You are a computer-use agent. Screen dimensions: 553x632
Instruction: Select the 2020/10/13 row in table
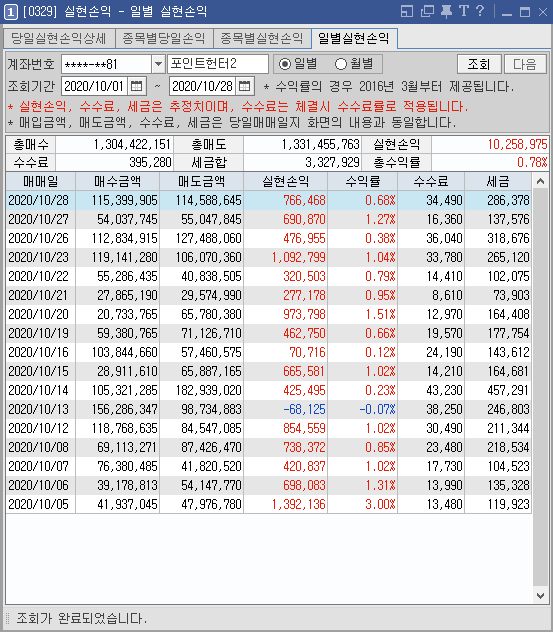268,410
